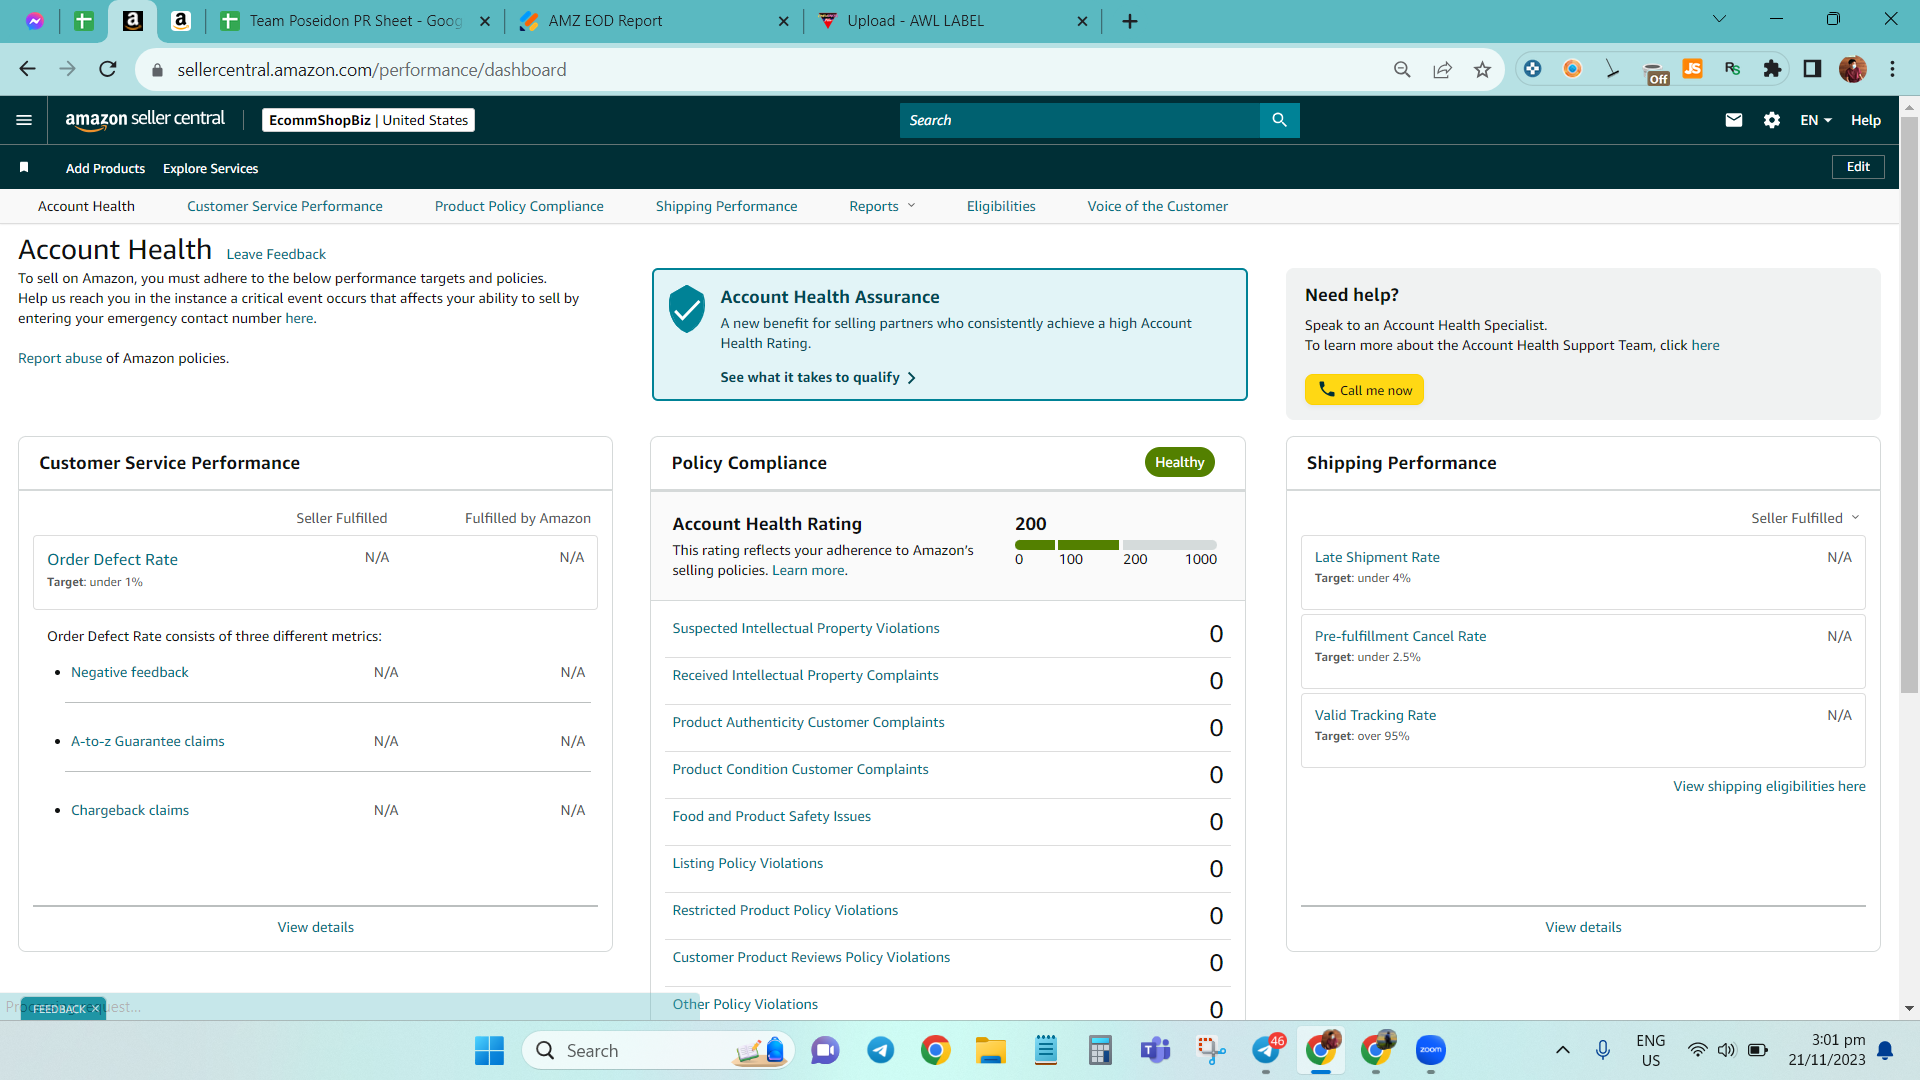Open Explore Services in the bookmarks bar
Screen dimensions: 1920x1080
point(210,168)
